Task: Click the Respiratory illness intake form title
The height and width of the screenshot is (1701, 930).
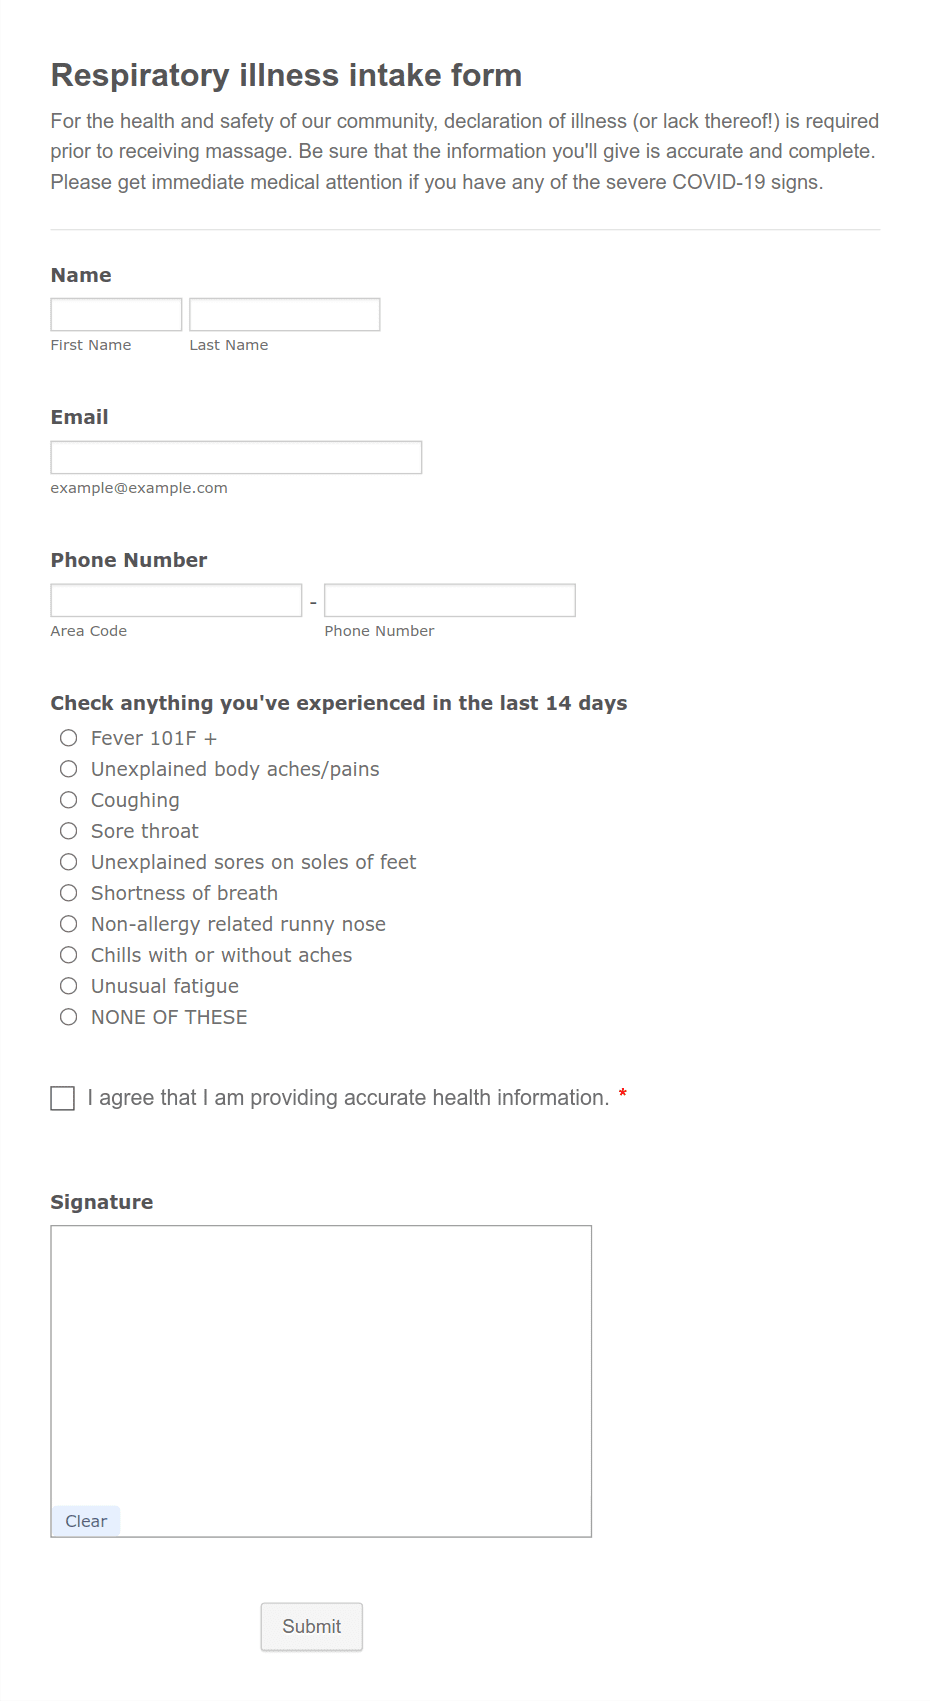Action: (286, 75)
